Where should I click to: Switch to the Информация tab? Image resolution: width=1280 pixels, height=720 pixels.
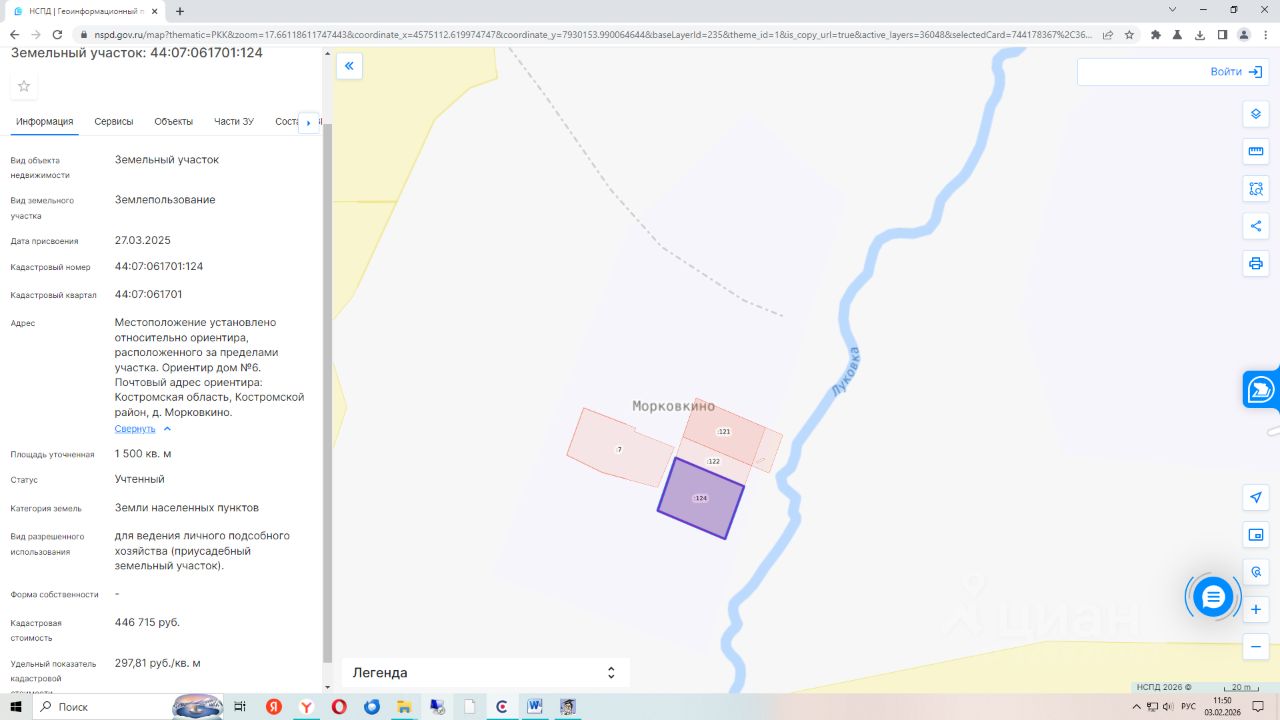pyautogui.click(x=45, y=121)
